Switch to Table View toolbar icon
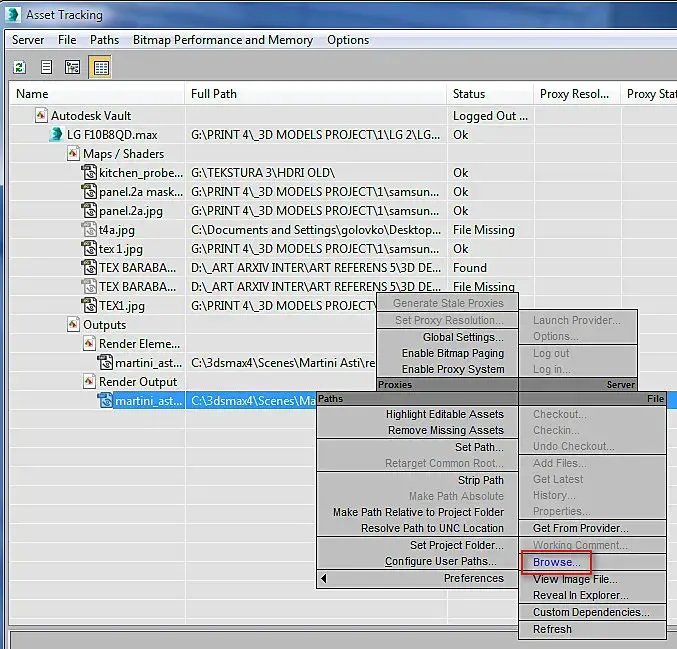This screenshot has height=649, width=677. (101, 67)
